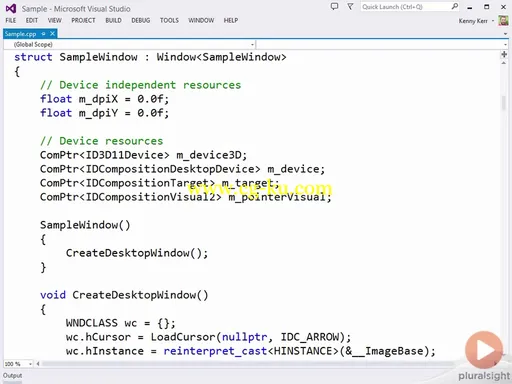Click on m_dpiY variable declaration
This screenshot has width=512, height=384.
[x=98, y=113]
